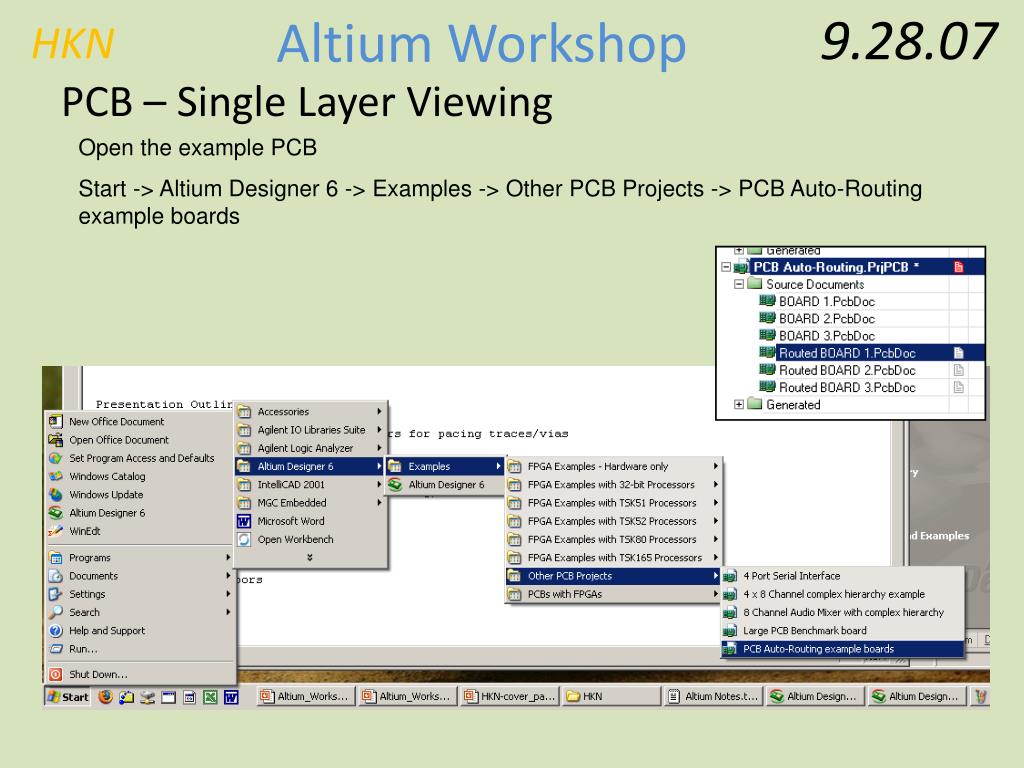Select BOARD 2.PcbDoc in project tree
1024x768 pixels.
(827, 319)
